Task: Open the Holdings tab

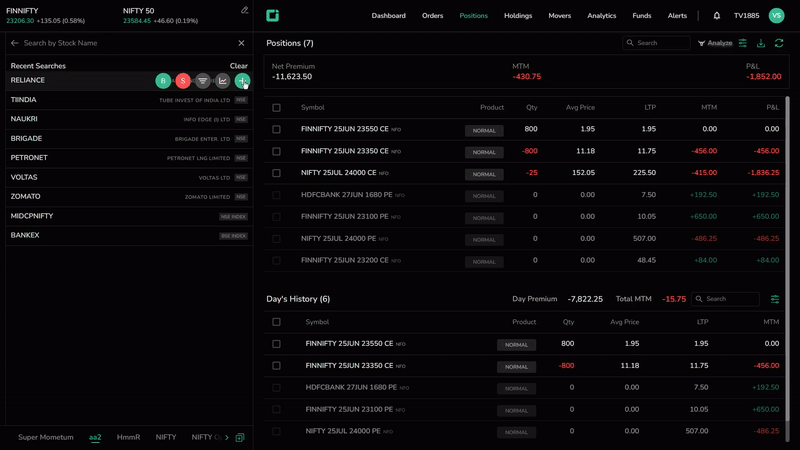Action: (x=518, y=16)
